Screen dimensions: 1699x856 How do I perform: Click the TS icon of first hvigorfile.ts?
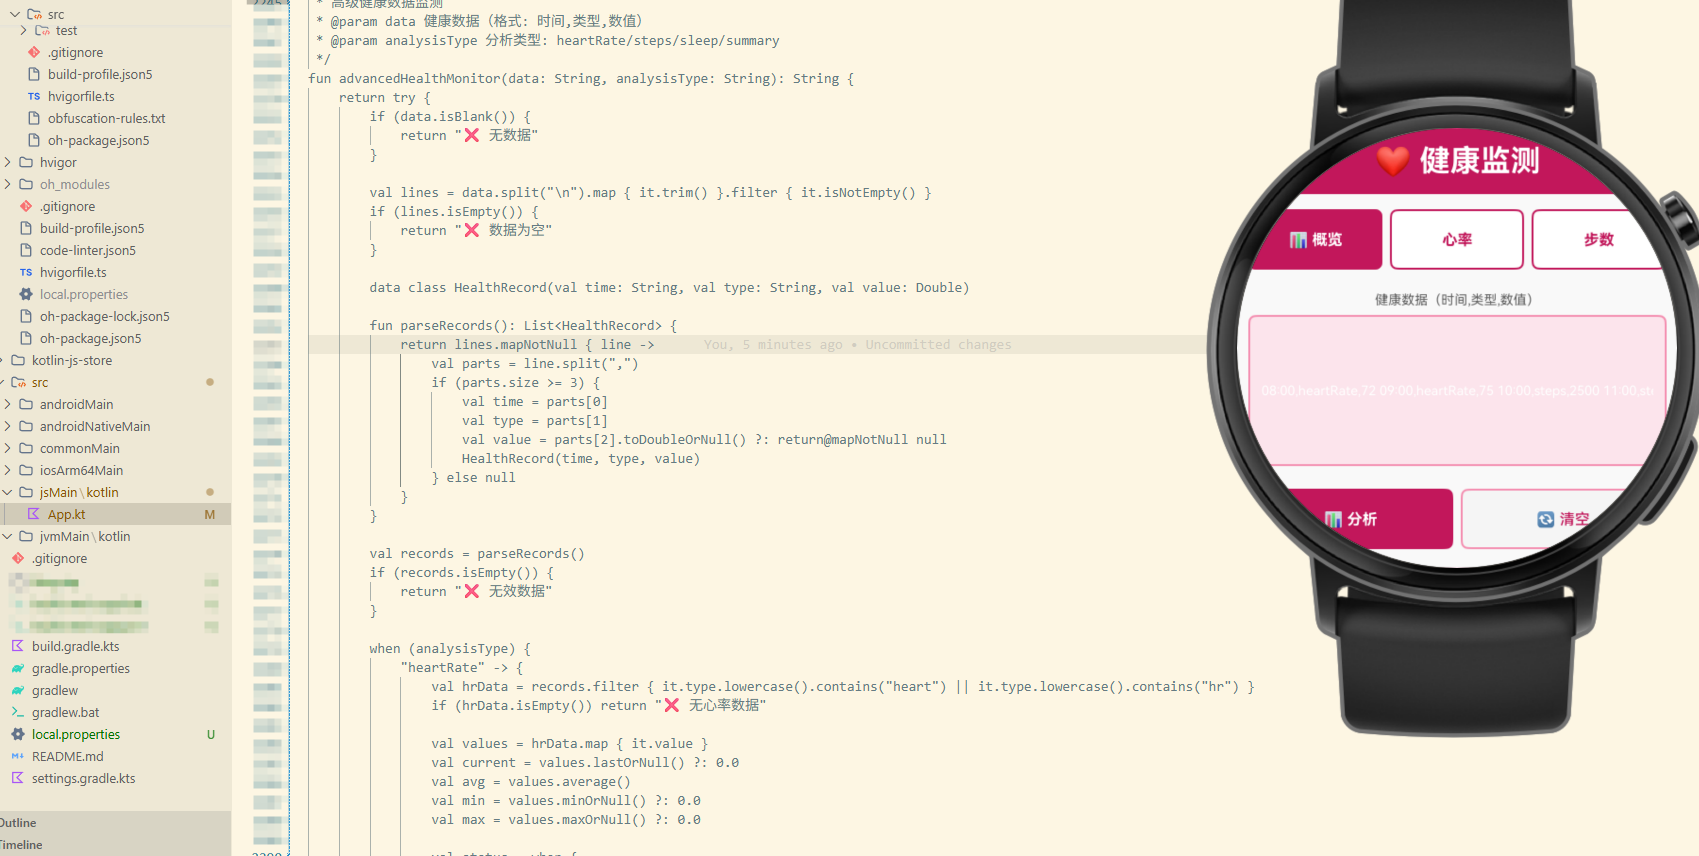coord(34,97)
